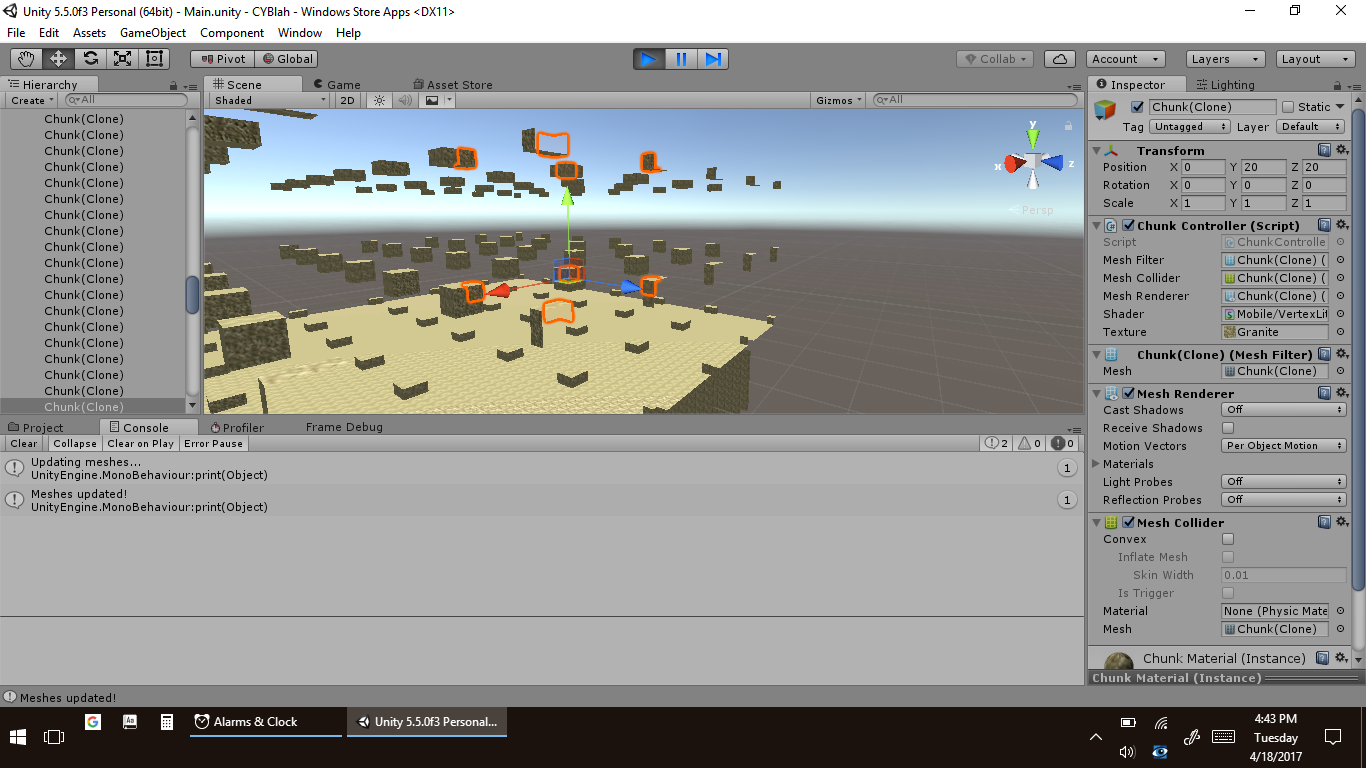Click the Step frame button

713,59
